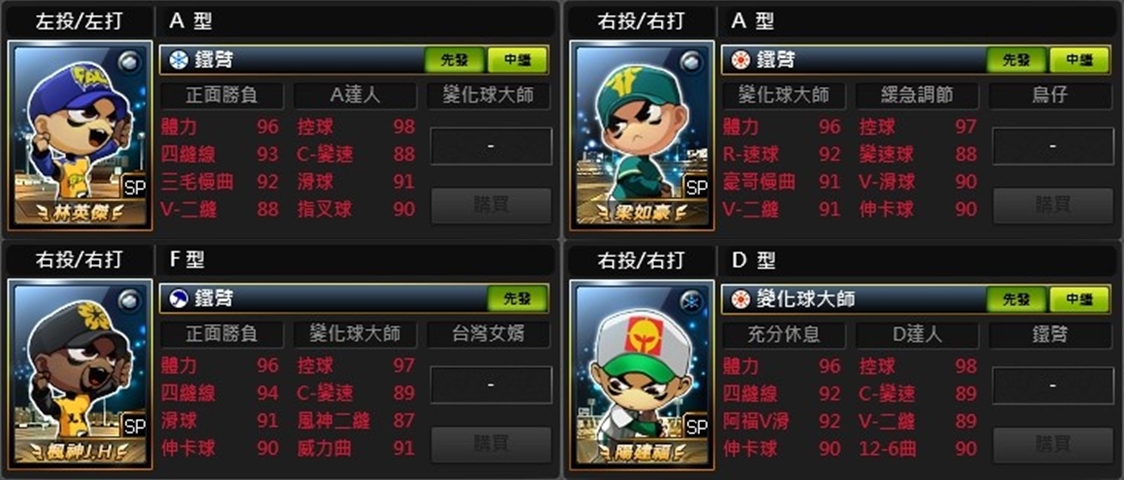The height and width of the screenshot is (480, 1124).
Task: Toggle 先發 role for 風神J.H
Action: click(x=516, y=298)
